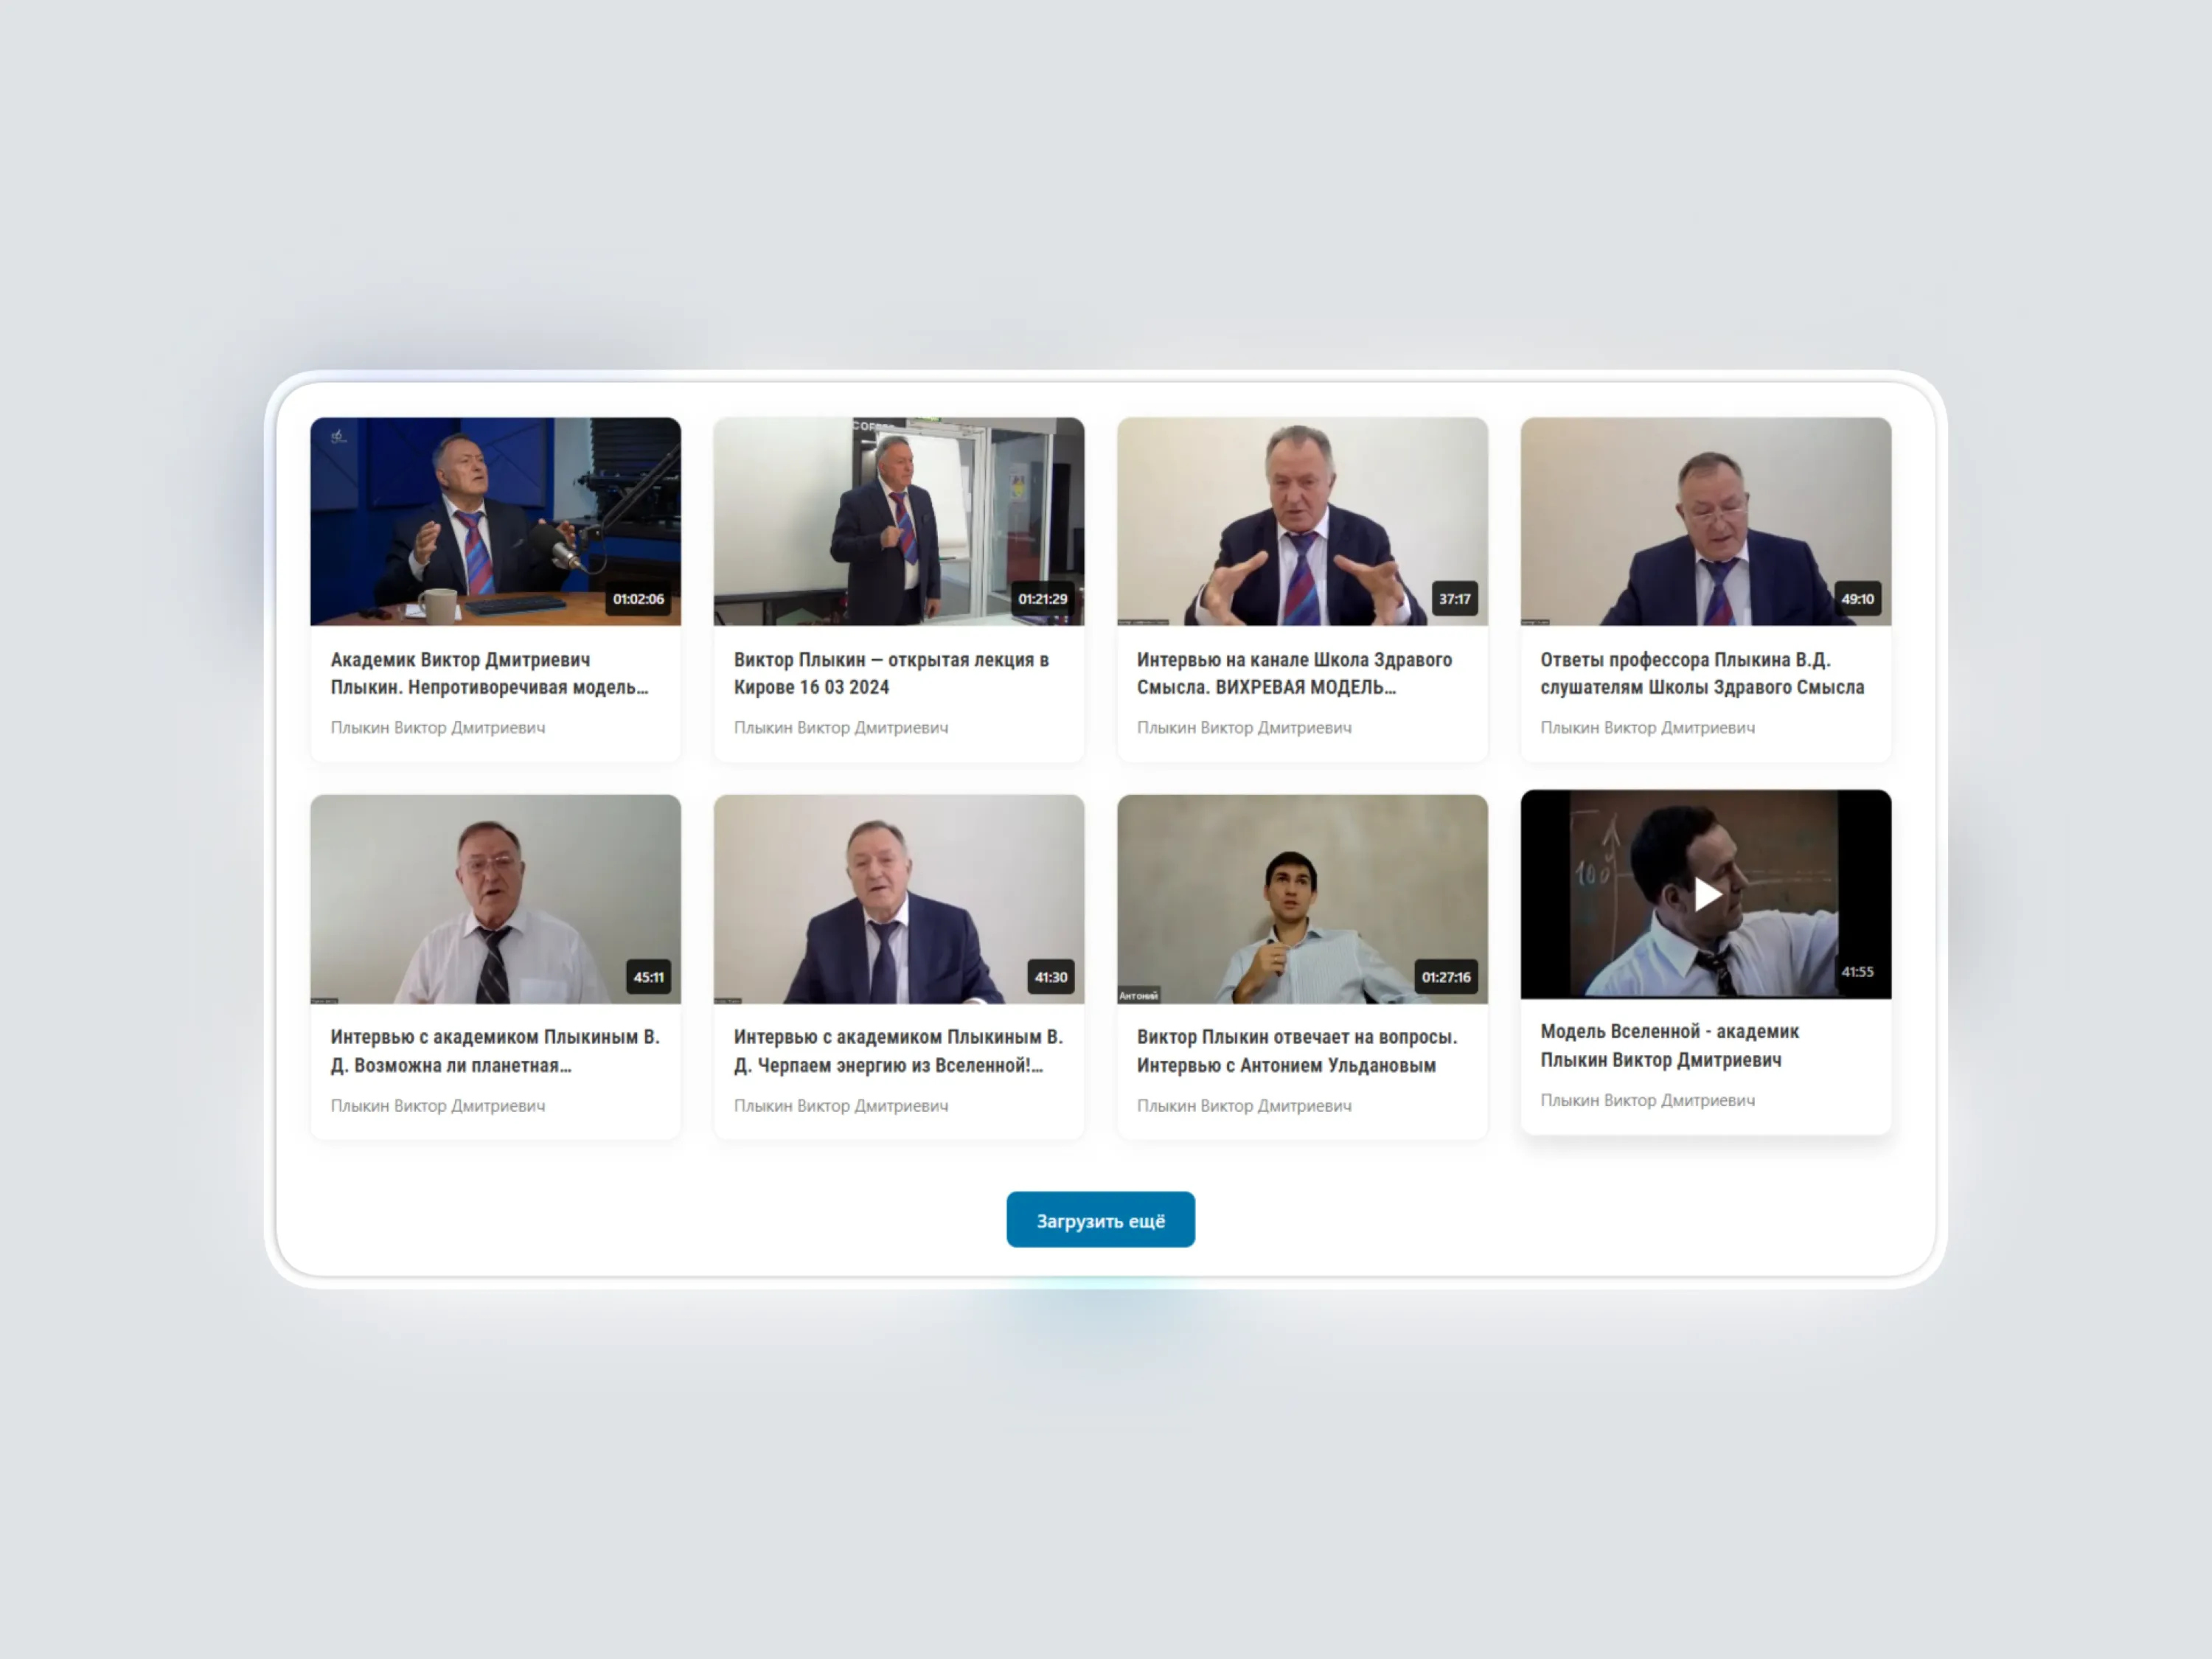Click the 01:27:16 duration badge
The image size is (2212, 1659).
[1446, 977]
